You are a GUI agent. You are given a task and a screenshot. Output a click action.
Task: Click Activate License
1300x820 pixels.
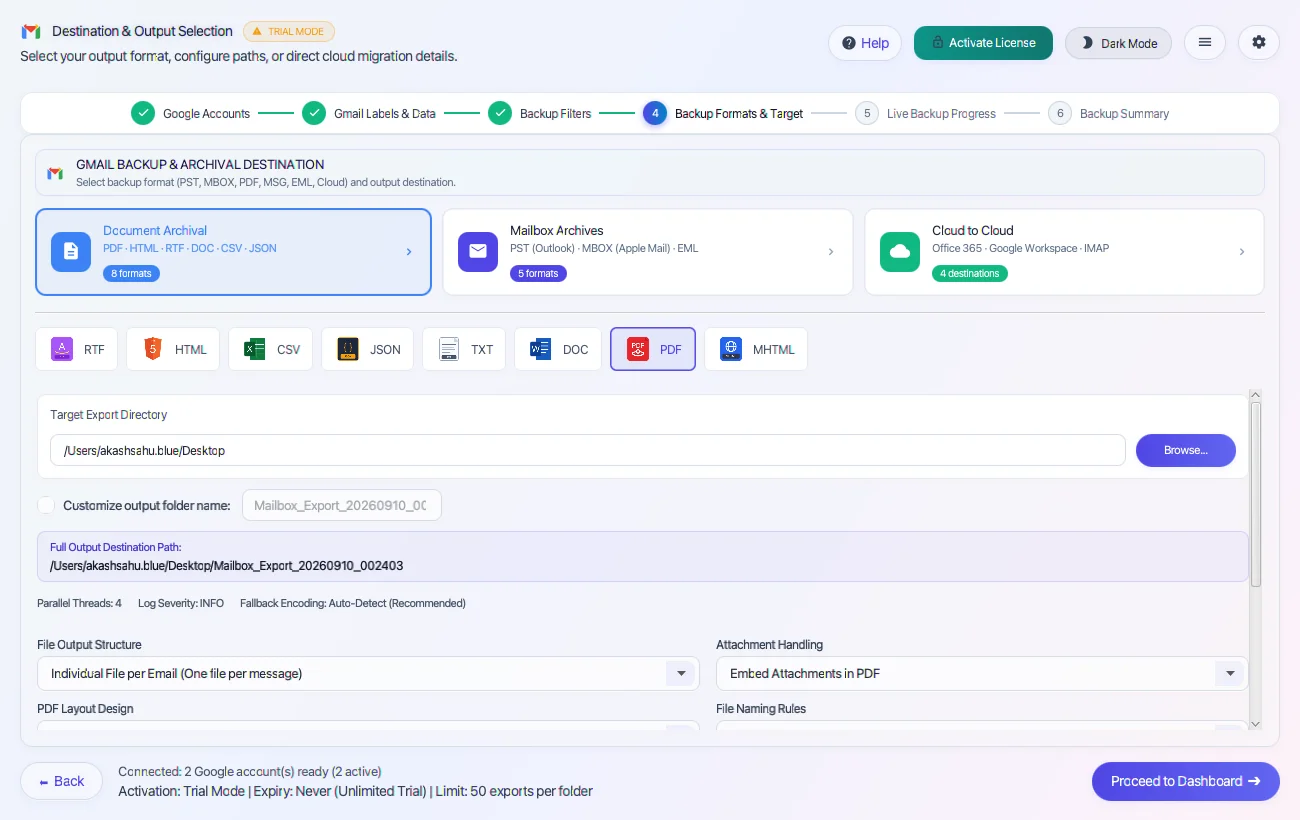[x=983, y=43]
